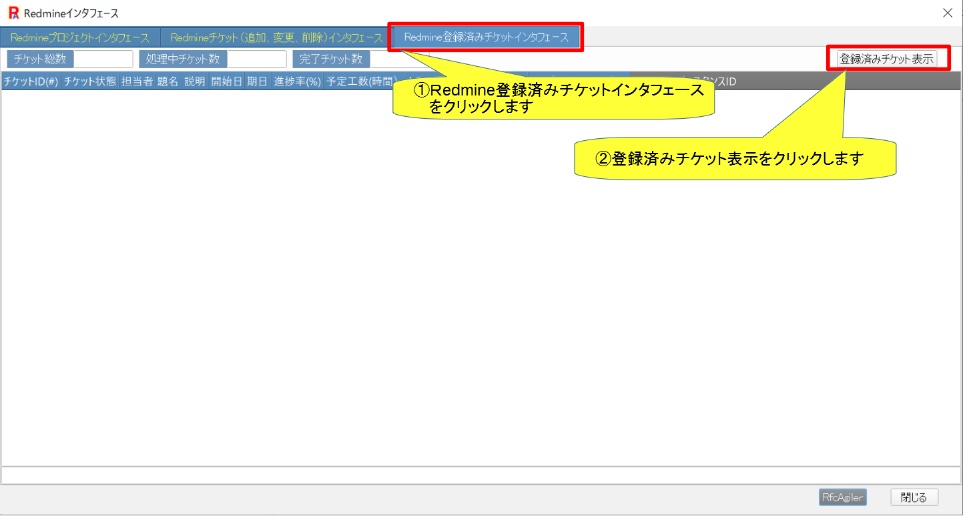Click the チケットID(#) column header
Screen dimensions: 963x516
31,81
